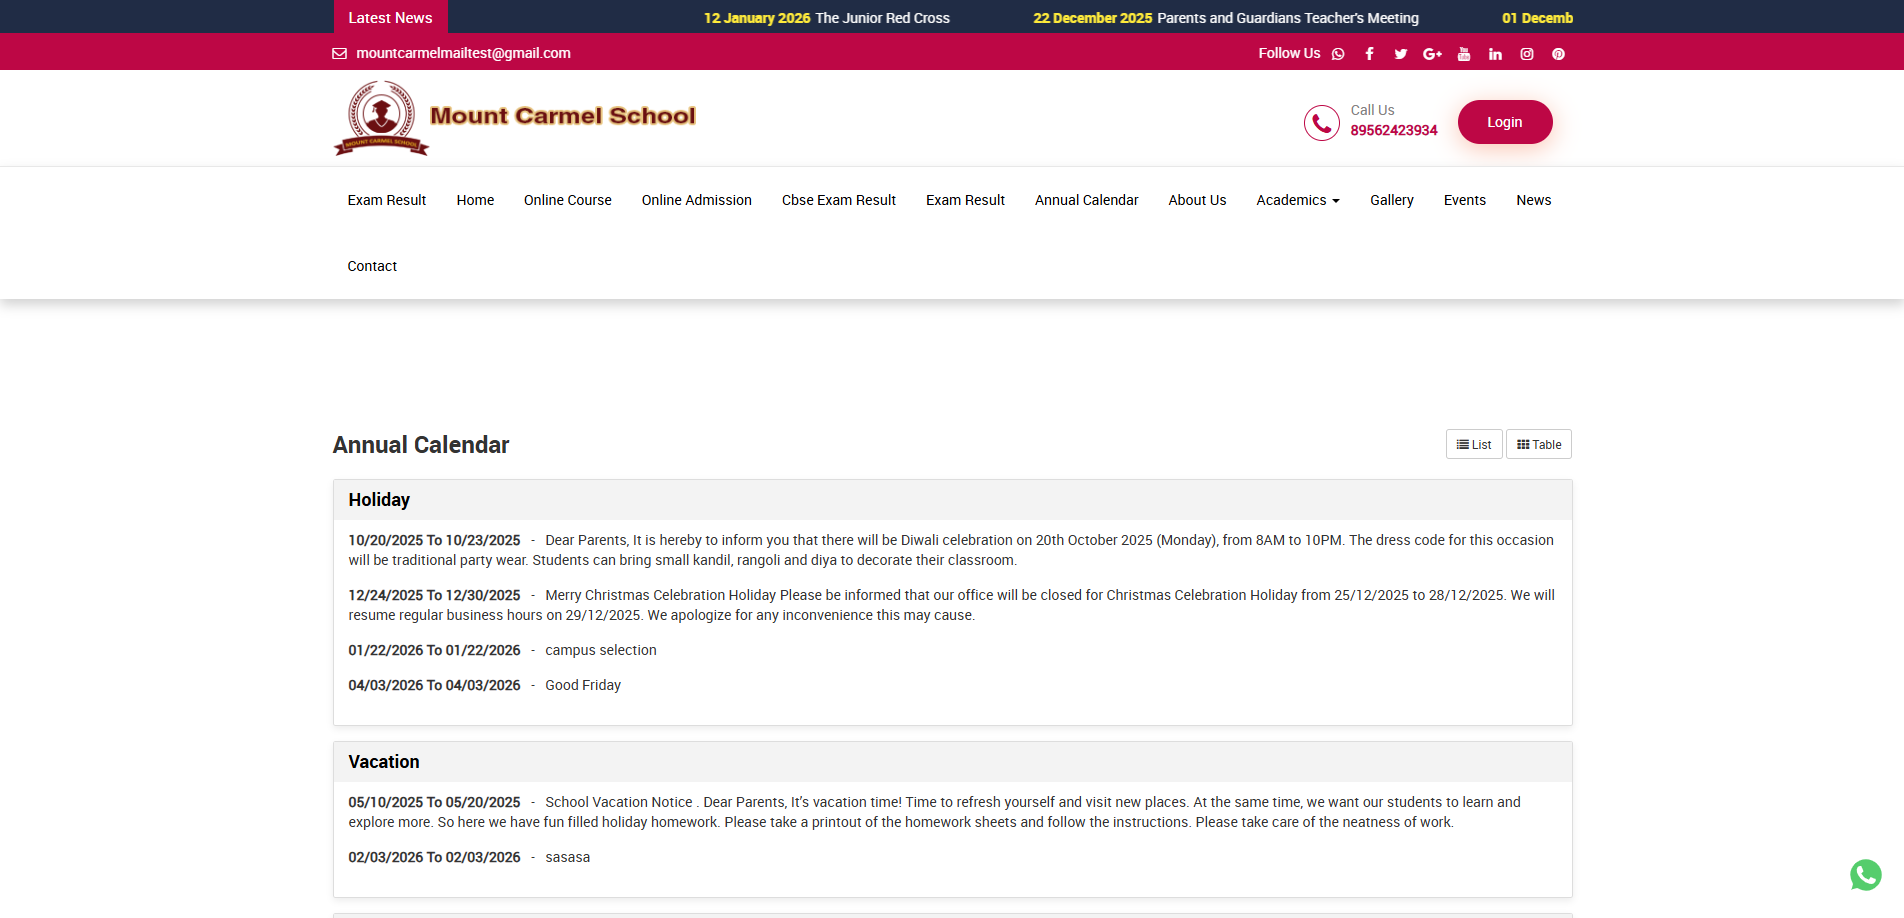This screenshot has width=1904, height=918.
Task: Open the Twitter social icon
Action: pyautogui.click(x=1401, y=54)
